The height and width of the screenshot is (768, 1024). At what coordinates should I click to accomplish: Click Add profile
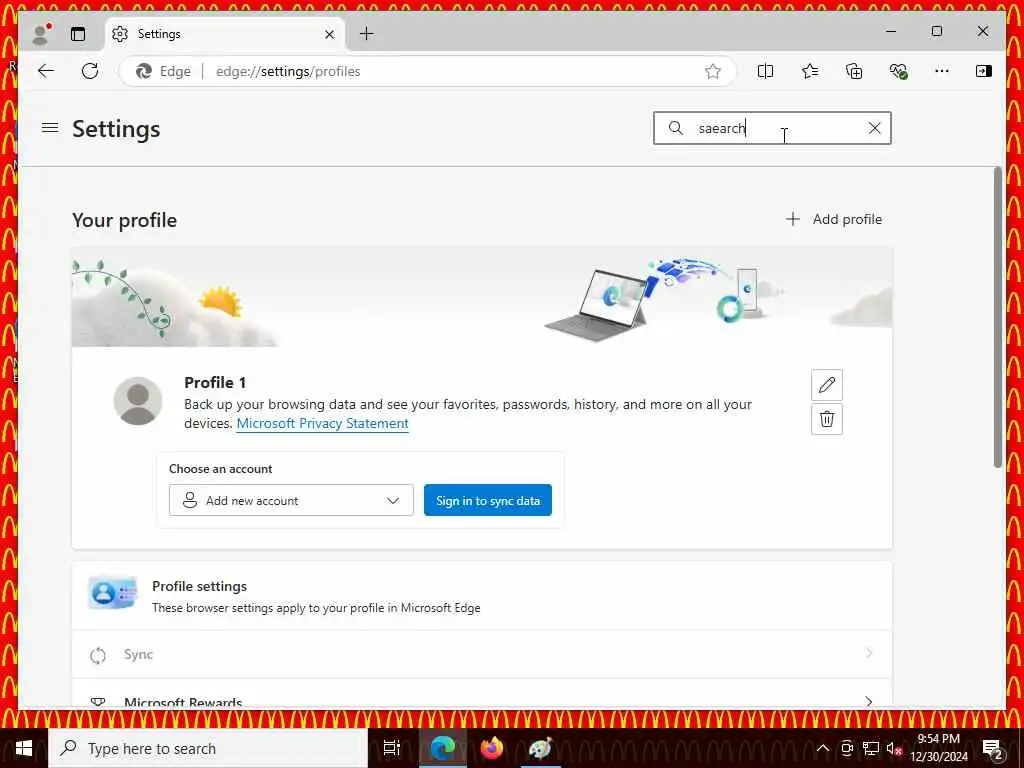tap(834, 219)
